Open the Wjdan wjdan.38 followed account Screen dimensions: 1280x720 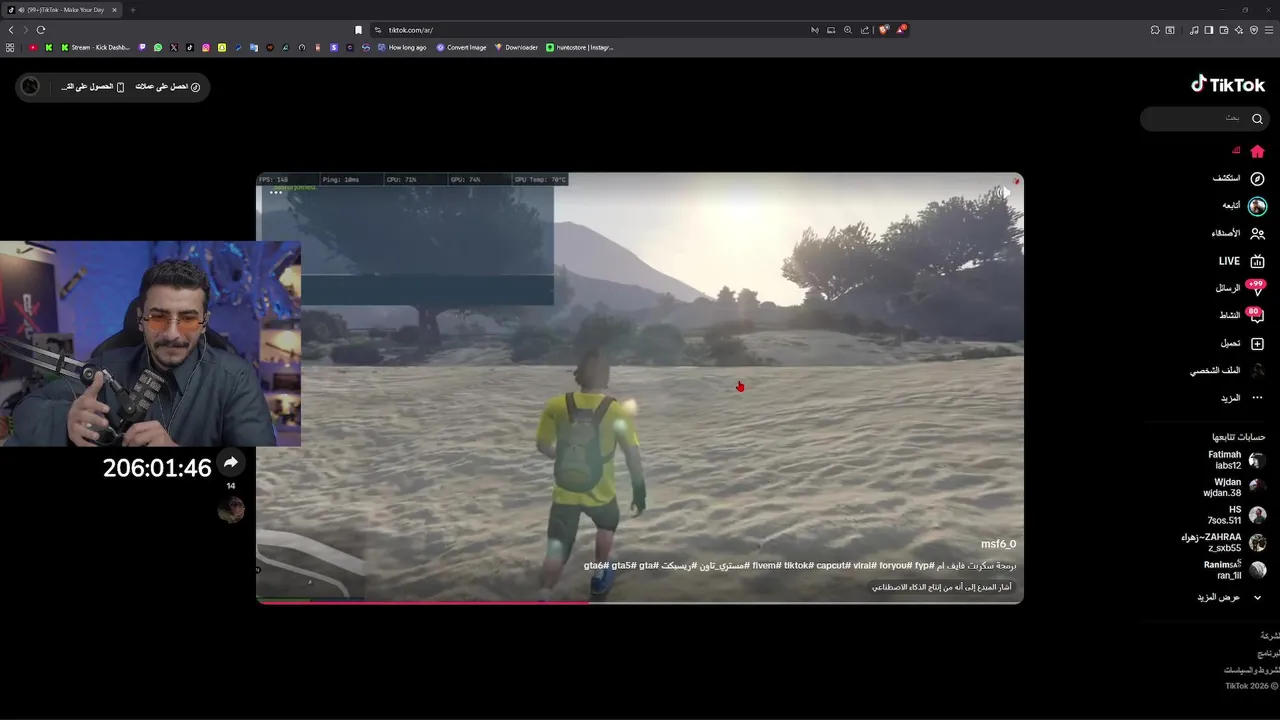click(x=1236, y=488)
